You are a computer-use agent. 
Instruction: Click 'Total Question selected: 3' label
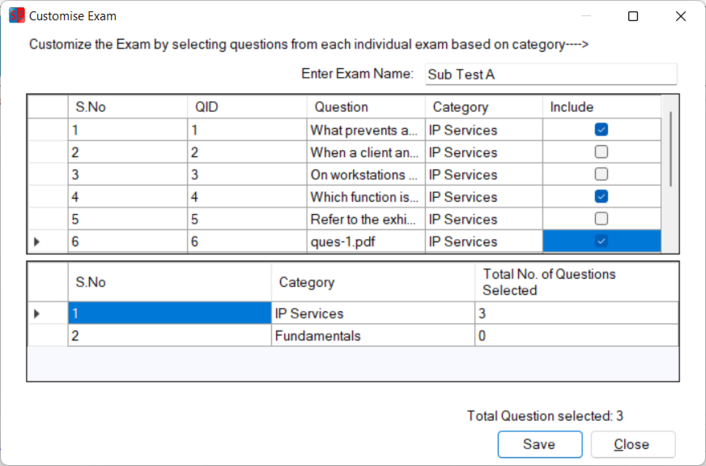(x=545, y=416)
